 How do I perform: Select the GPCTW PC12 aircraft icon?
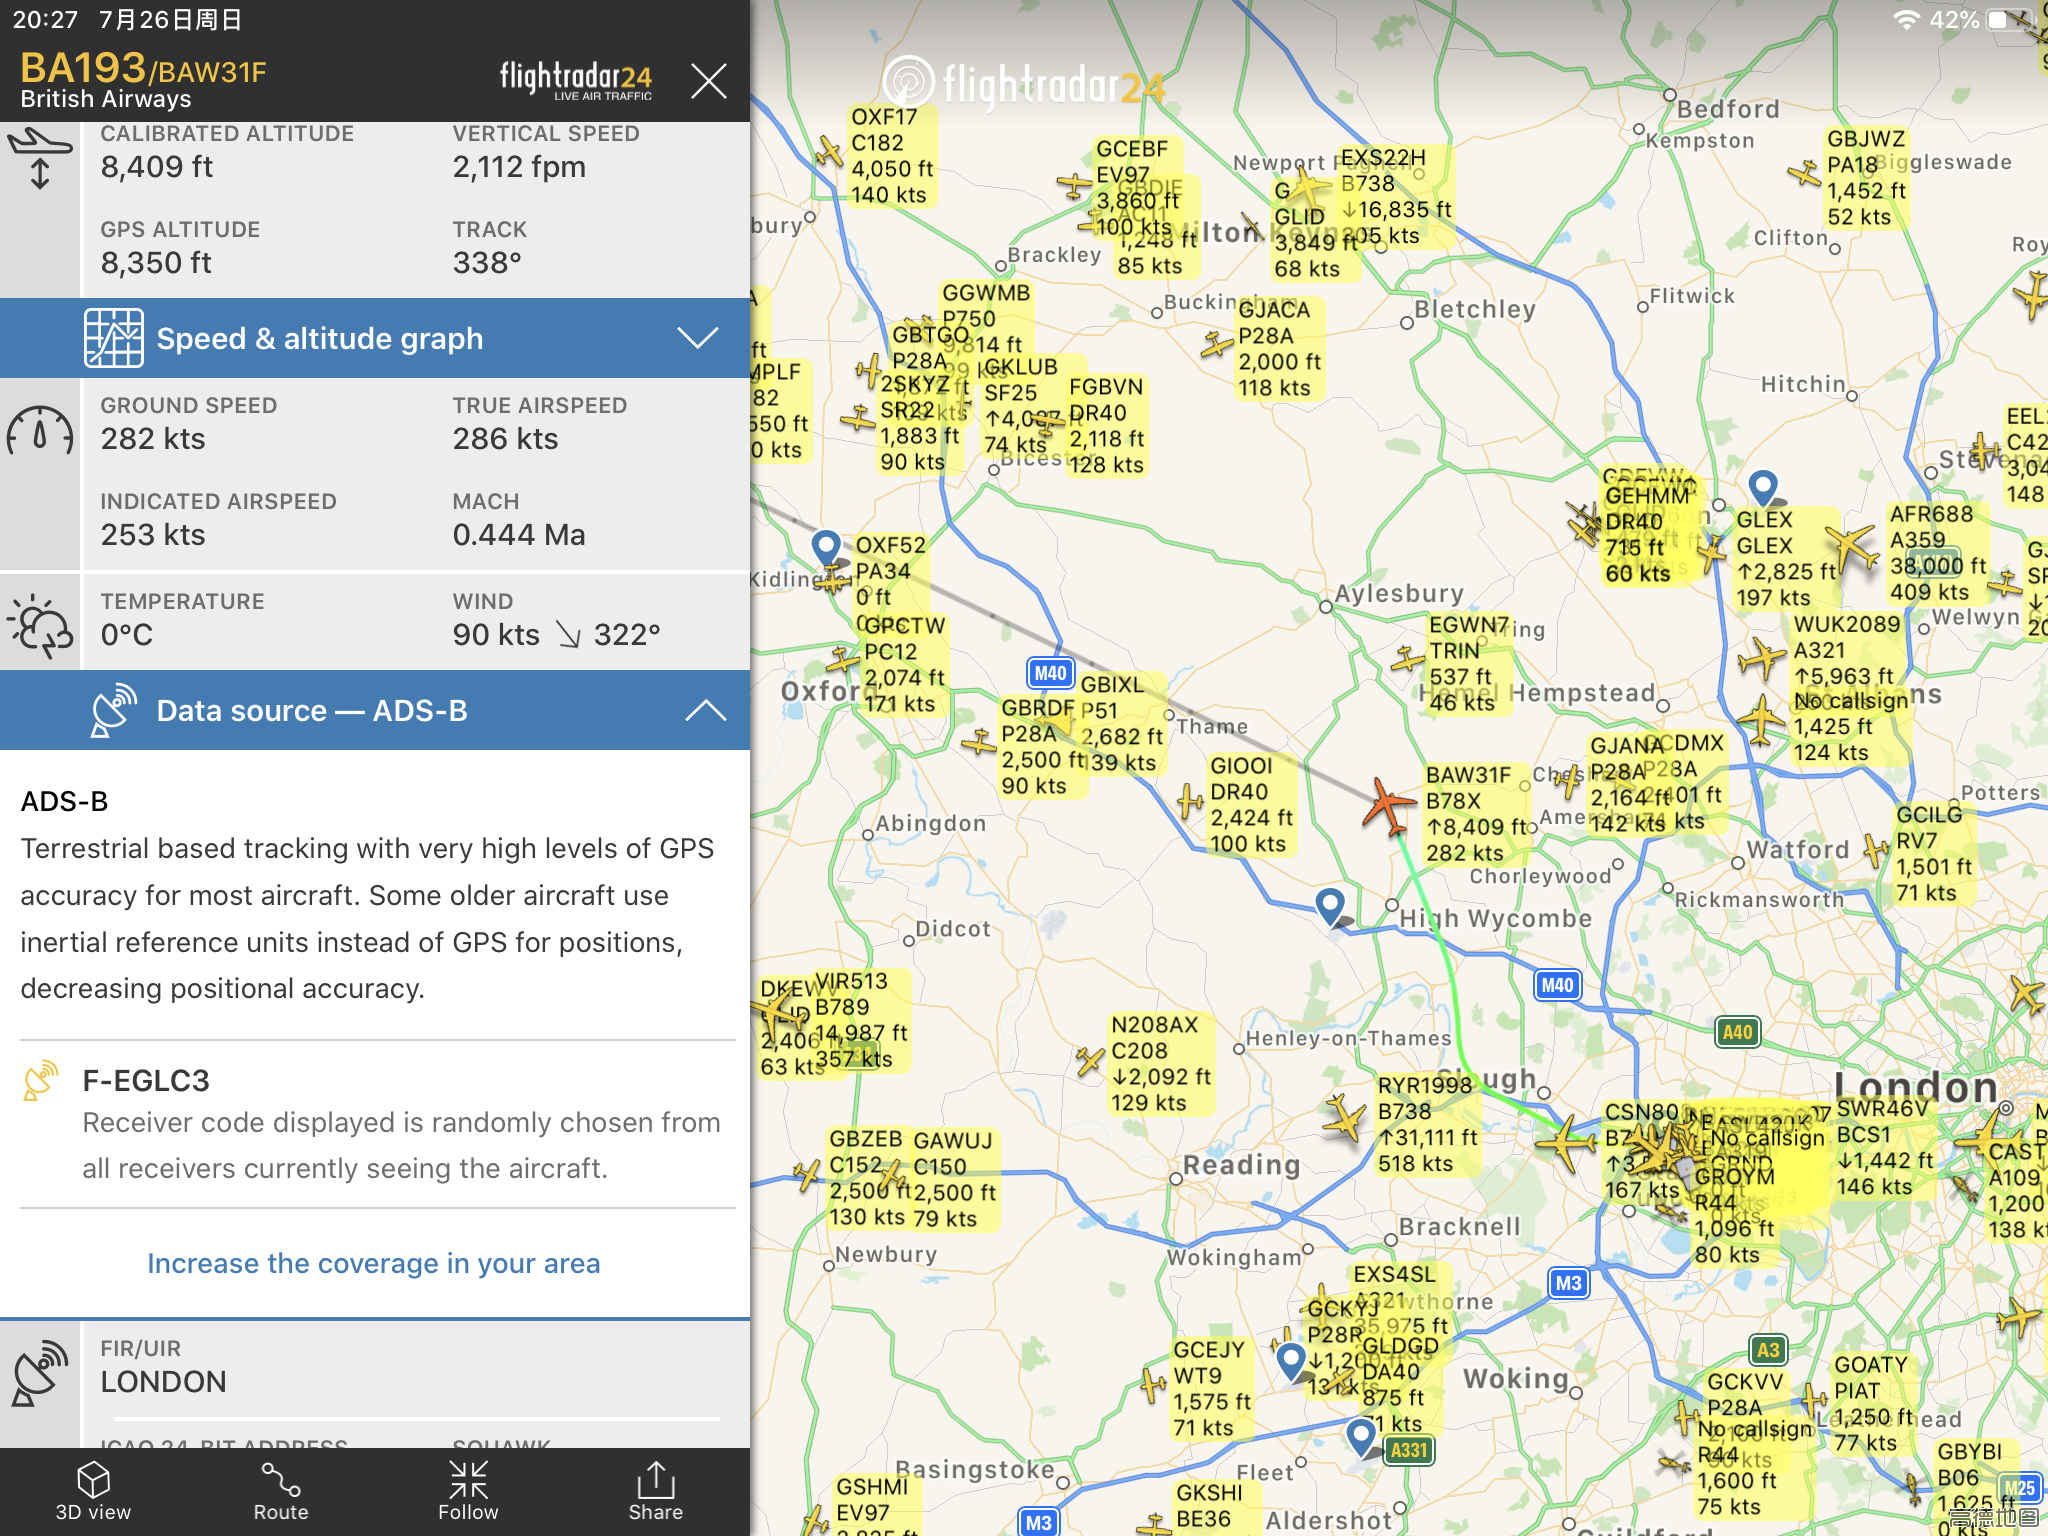843,659
